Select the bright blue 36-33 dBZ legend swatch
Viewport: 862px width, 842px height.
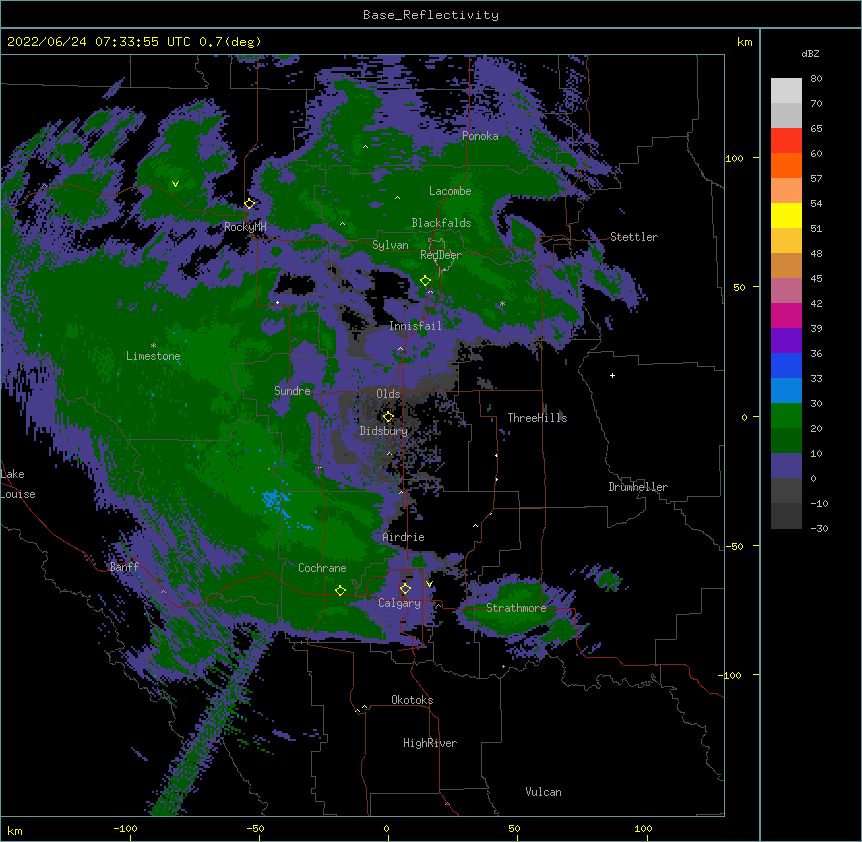(x=786, y=365)
